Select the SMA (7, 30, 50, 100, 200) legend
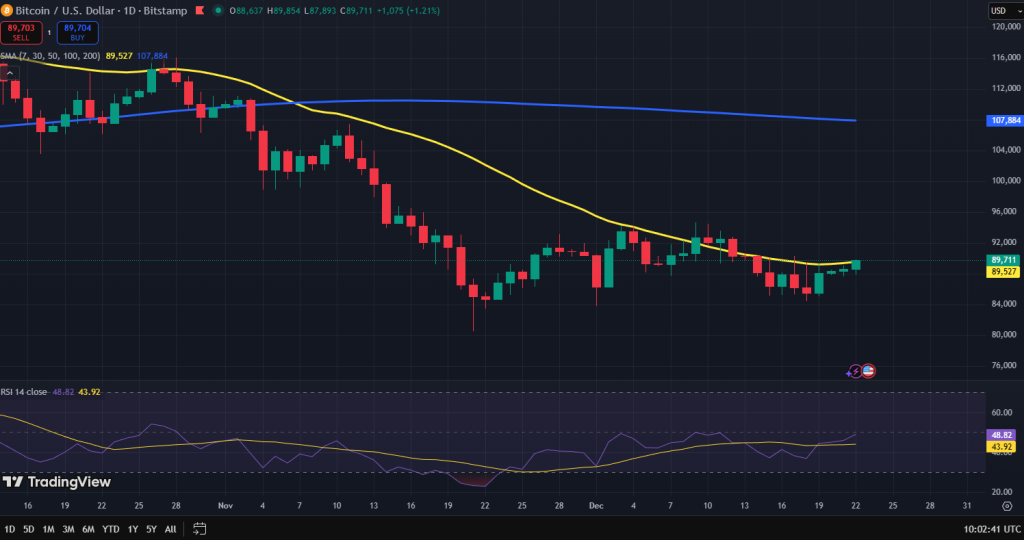The image size is (1024, 540). (x=50, y=56)
